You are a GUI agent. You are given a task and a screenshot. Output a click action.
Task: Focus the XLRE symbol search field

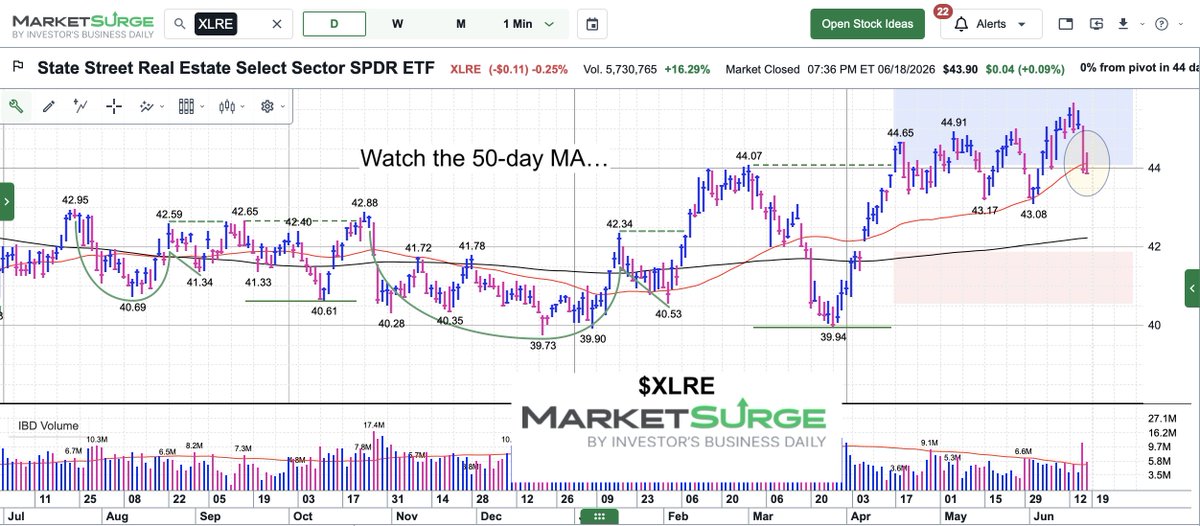tap(228, 24)
